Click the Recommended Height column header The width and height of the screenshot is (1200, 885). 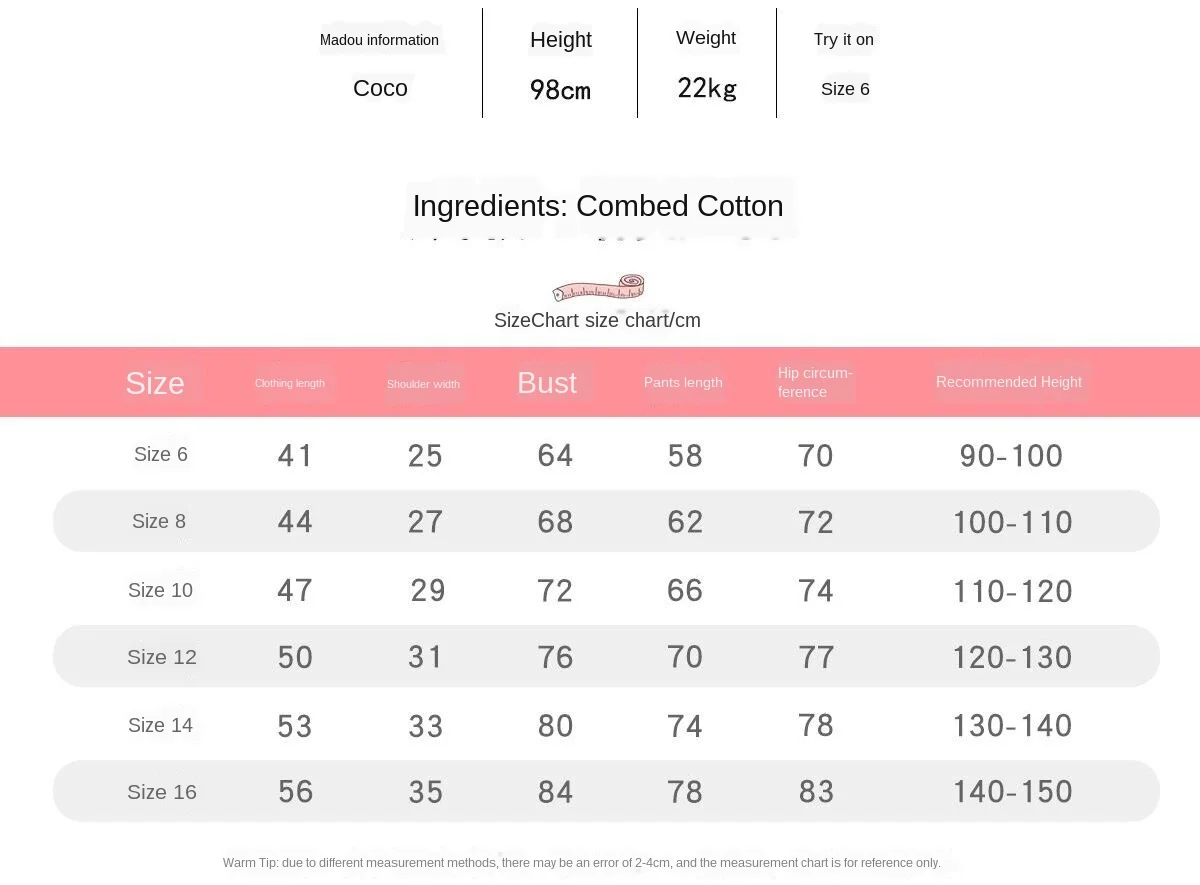[x=1008, y=382]
